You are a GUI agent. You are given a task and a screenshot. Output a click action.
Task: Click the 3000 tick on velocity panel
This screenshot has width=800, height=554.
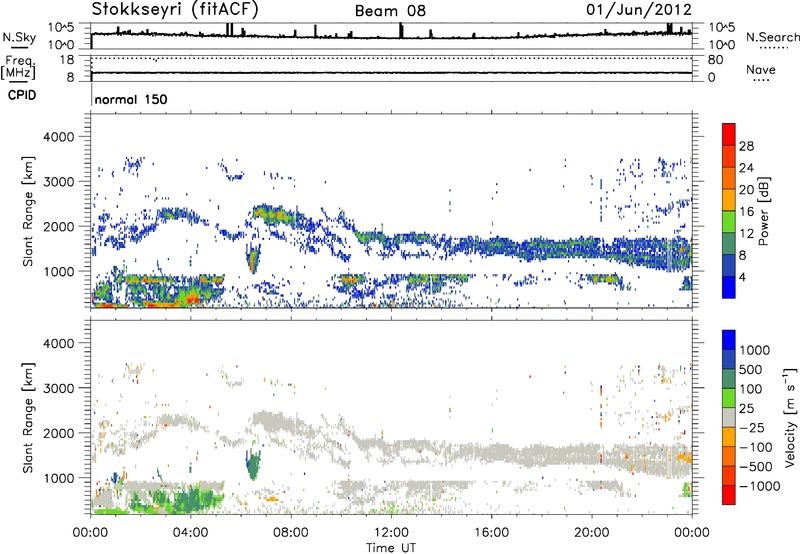[58, 388]
